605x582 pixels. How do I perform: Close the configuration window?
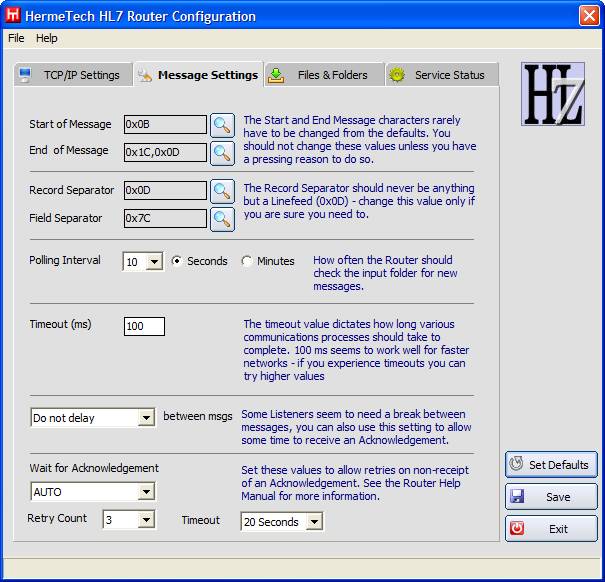589,16
